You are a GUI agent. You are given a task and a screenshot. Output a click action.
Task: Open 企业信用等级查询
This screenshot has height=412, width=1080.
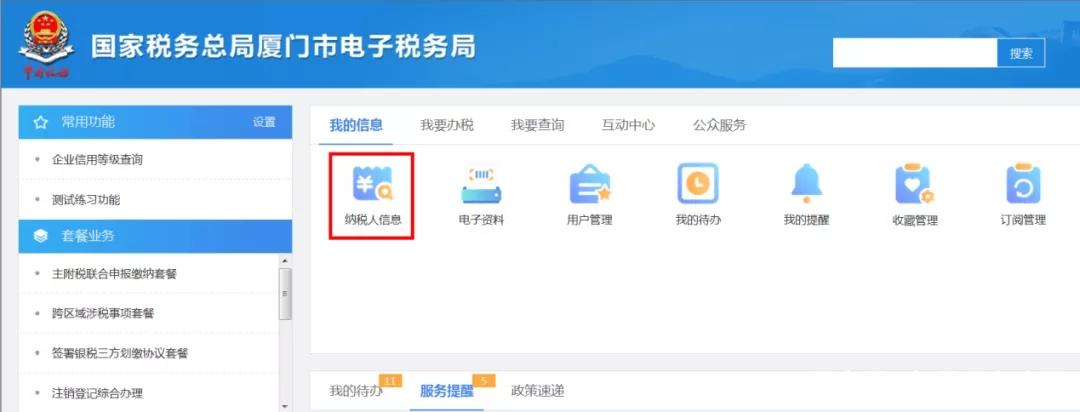[x=97, y=160]
